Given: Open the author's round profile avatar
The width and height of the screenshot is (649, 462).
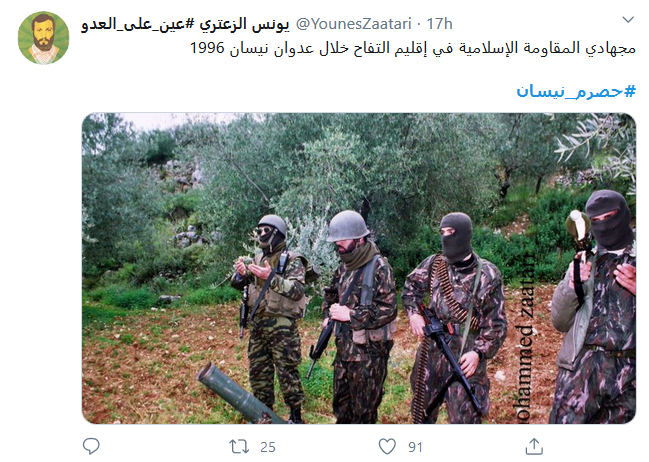Looking at the screenshot, I should coord(43,38).
